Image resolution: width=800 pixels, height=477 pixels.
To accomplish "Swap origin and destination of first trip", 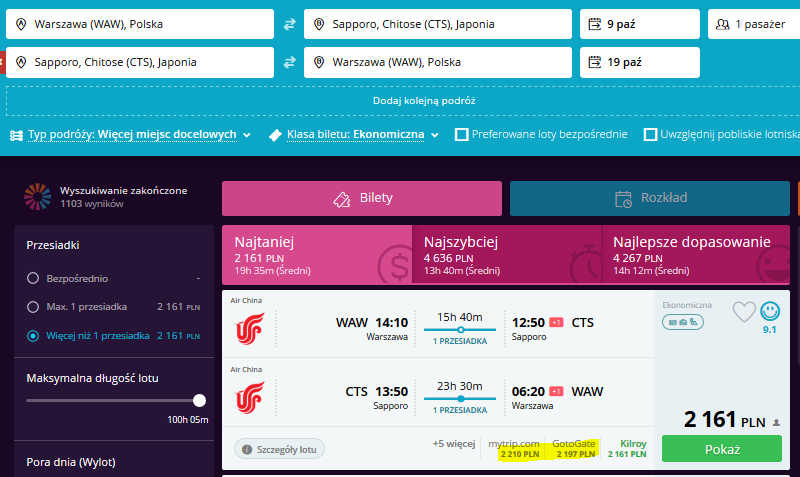I will [x=289, y=24].
